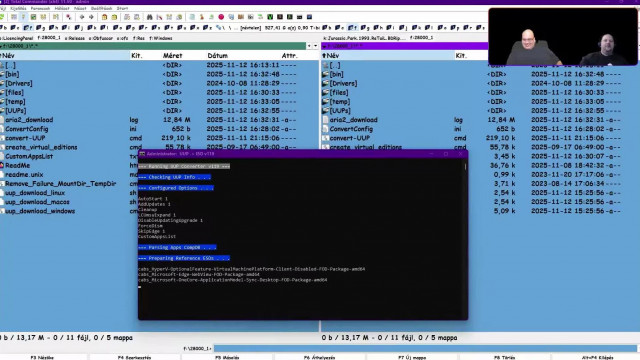The width and height of the screenshot is (640, 360).
Task: Select [UUPs] folder in left panel
Action: (16, 111)
